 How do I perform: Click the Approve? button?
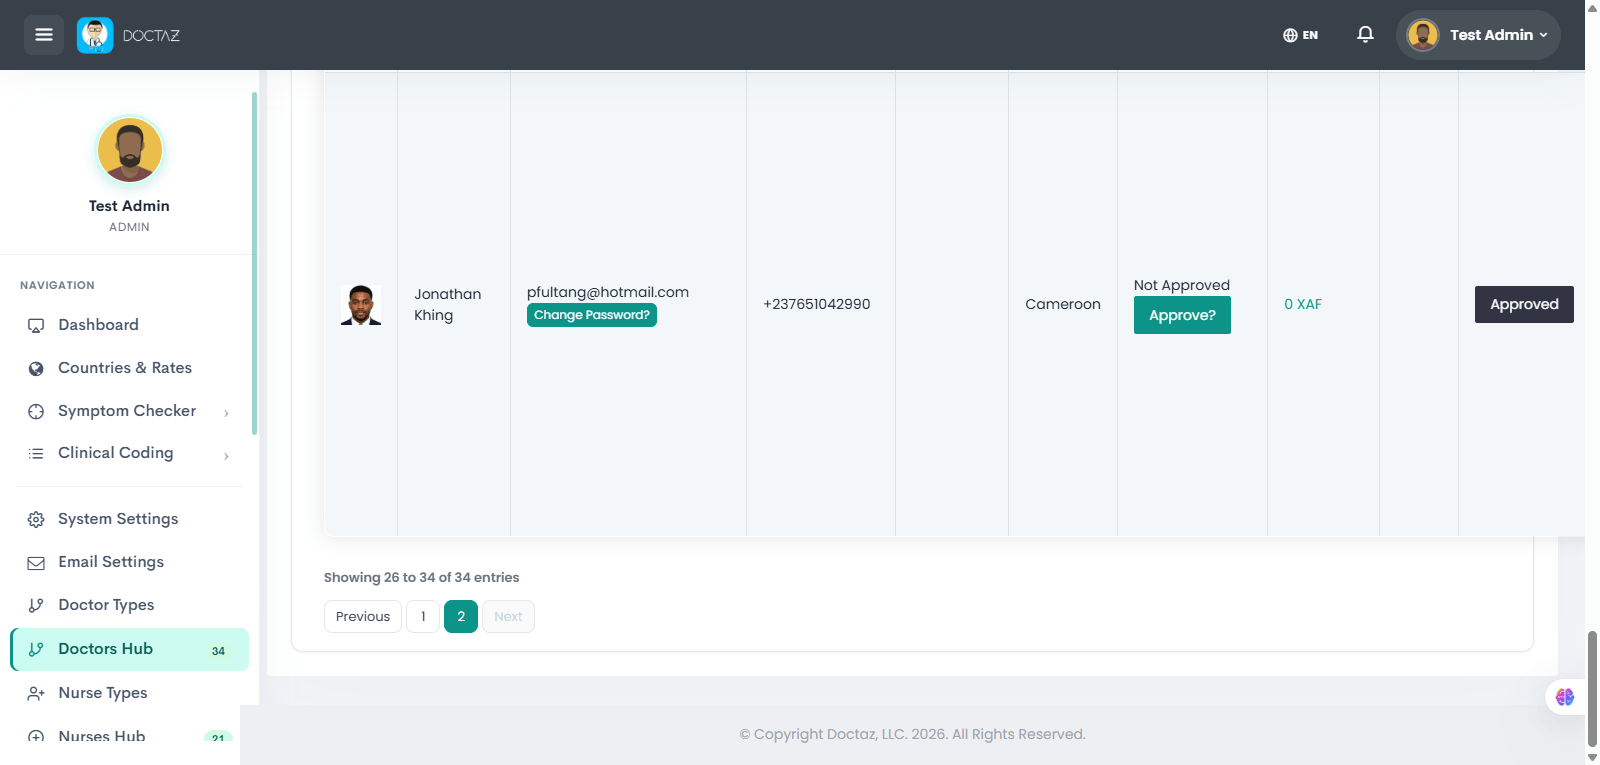tap(1182, 315)
